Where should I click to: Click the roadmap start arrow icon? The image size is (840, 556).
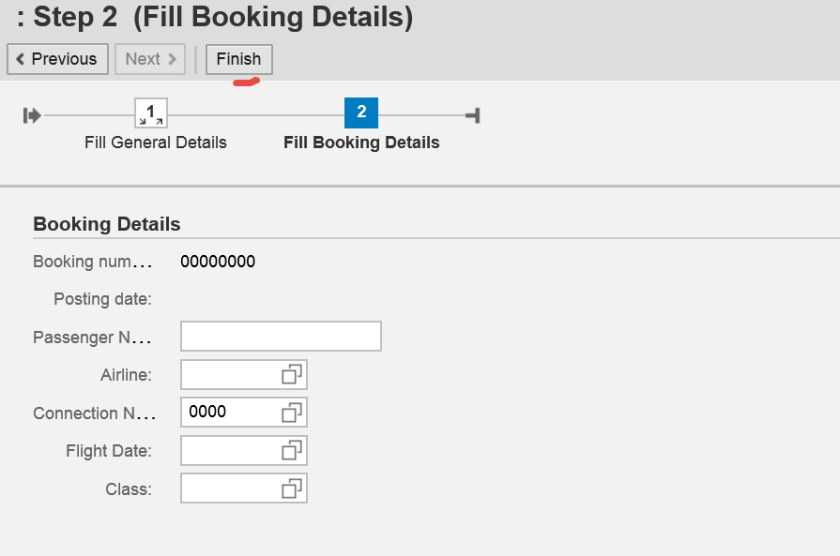pyautogui.click(x=32, y=116)
